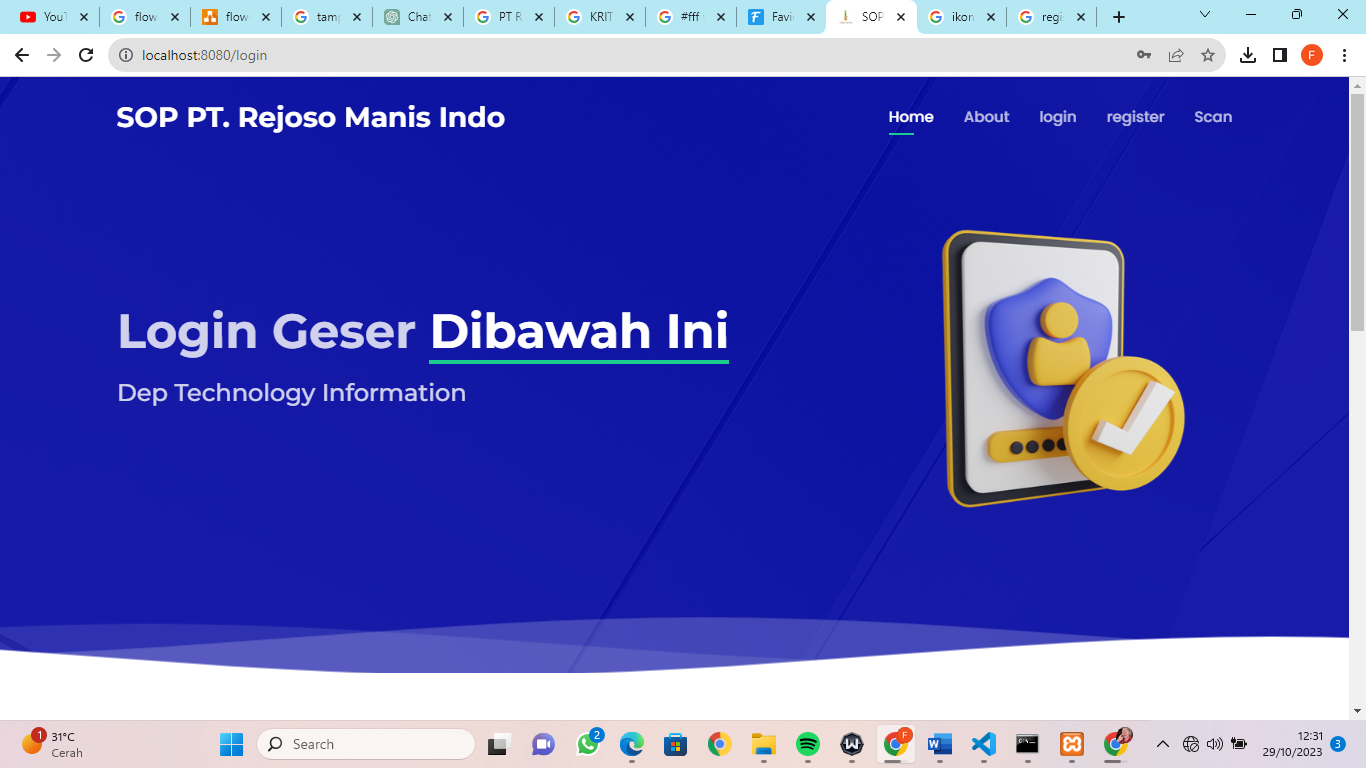This screenshot has height=768, width=1366.
Task: Bookmark this page with the star icon
Action: point(1208,55)
